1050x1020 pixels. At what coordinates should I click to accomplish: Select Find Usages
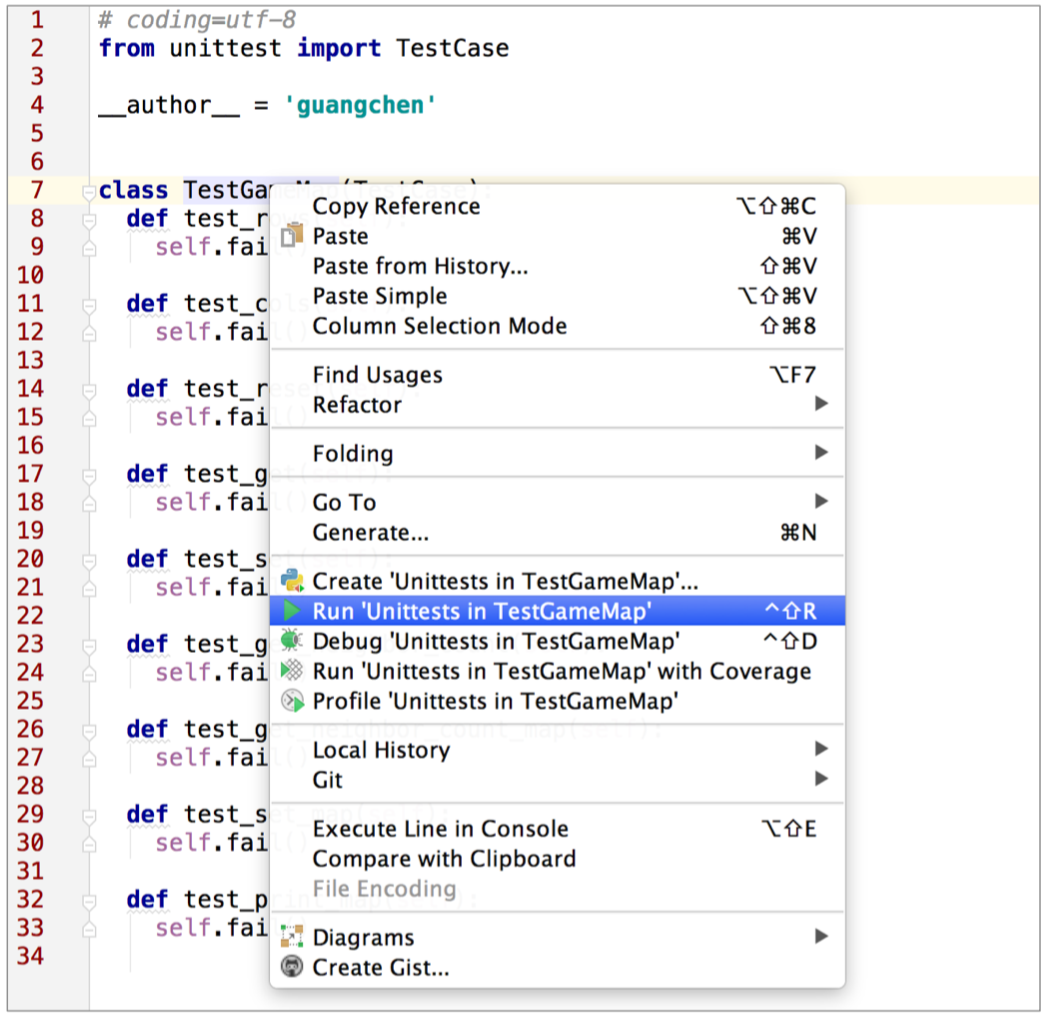pos(557,375)
